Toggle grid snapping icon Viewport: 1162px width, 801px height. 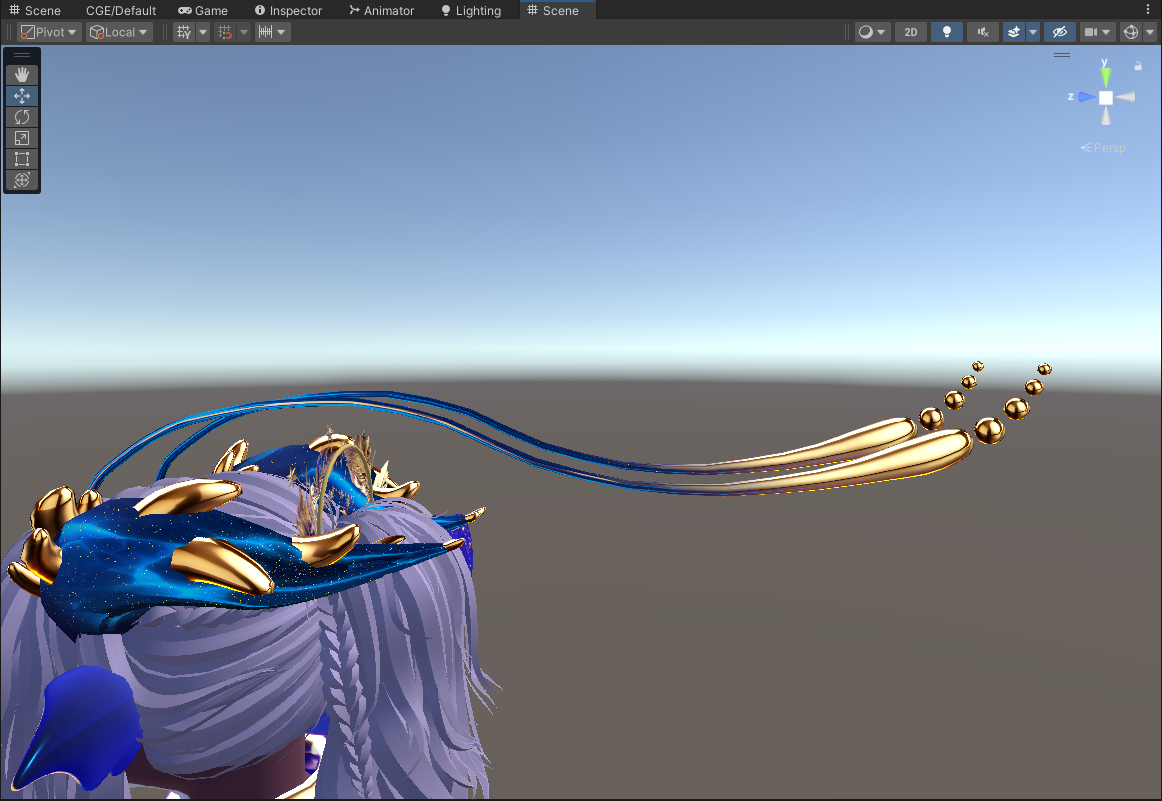coord(225,32)
